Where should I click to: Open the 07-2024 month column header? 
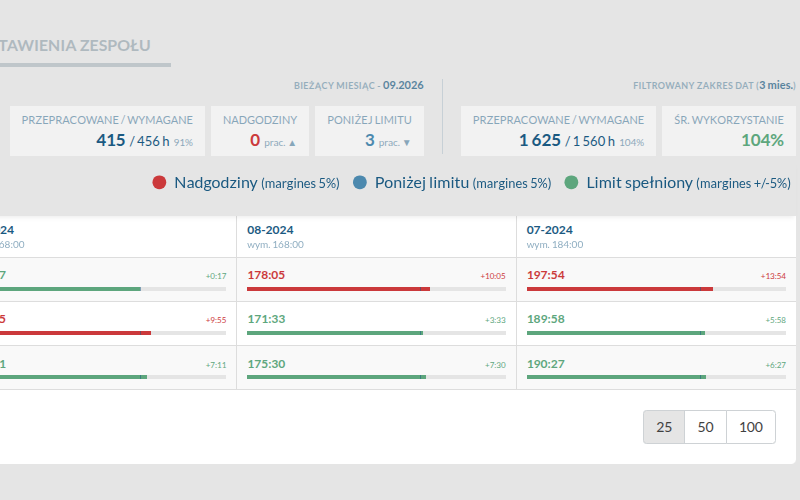tap(656, 237)
